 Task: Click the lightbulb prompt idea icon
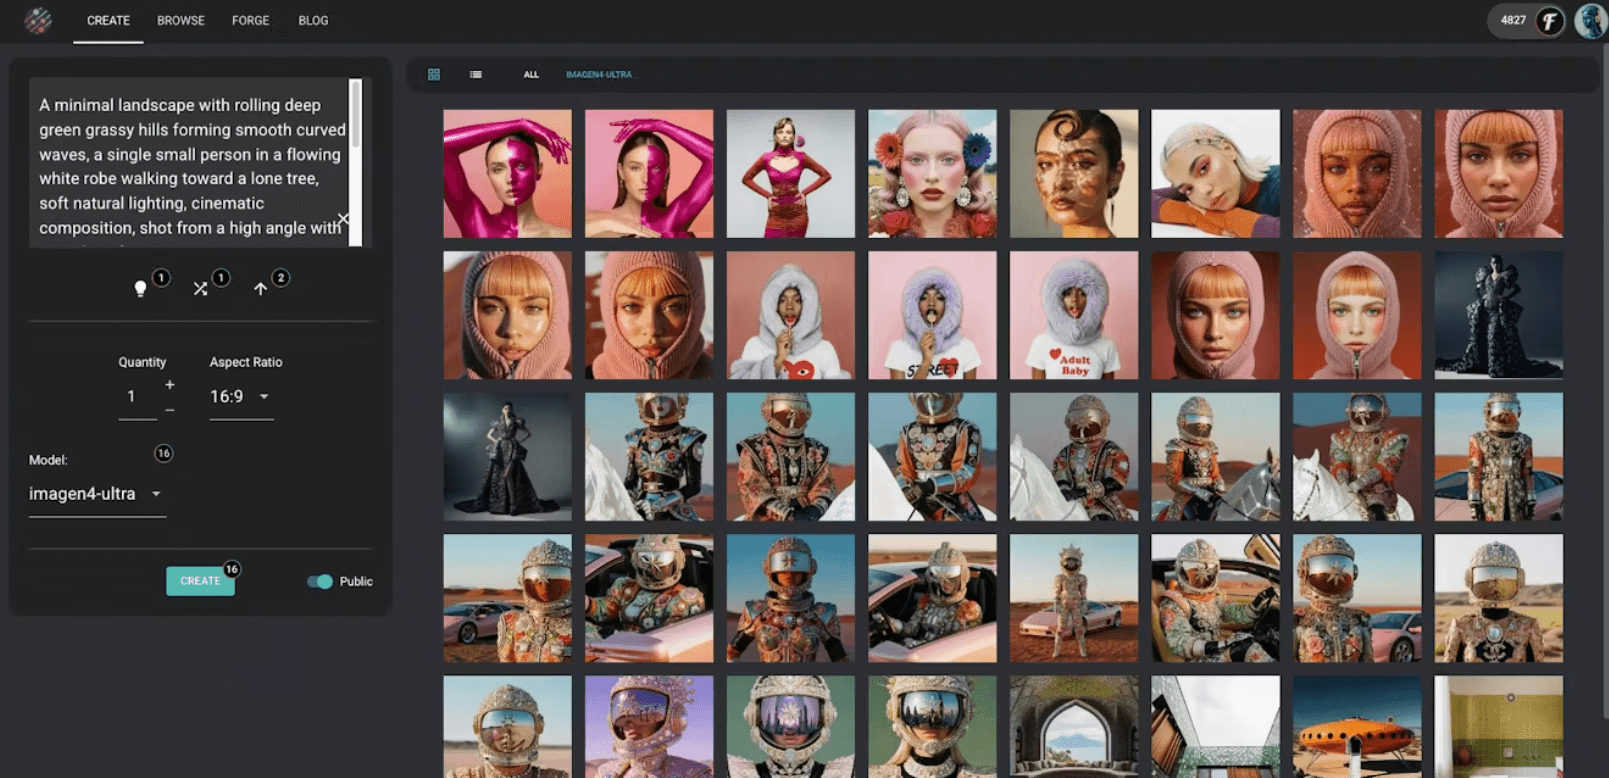(140, 288)
